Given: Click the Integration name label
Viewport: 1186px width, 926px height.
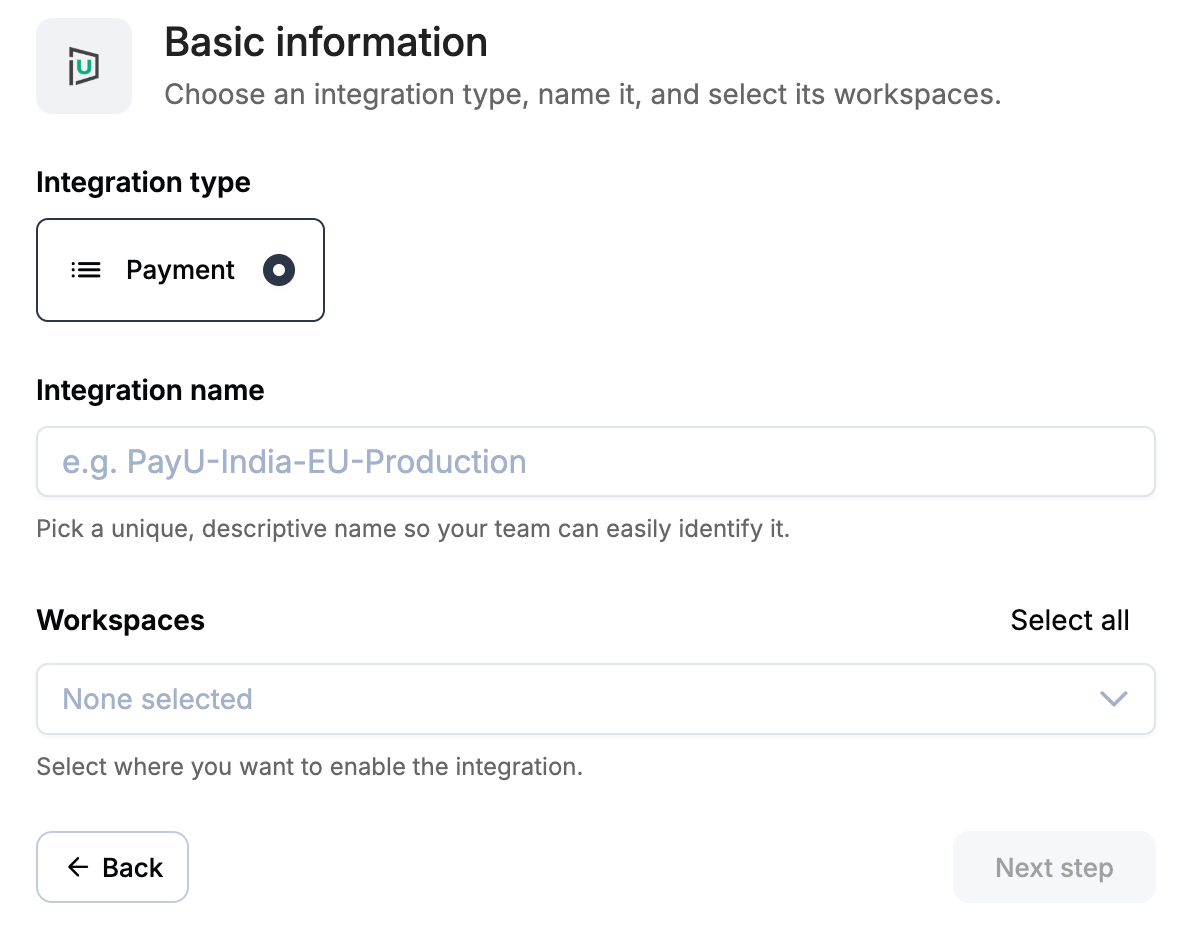Looking at the screenshot, I should pos(150,390).
